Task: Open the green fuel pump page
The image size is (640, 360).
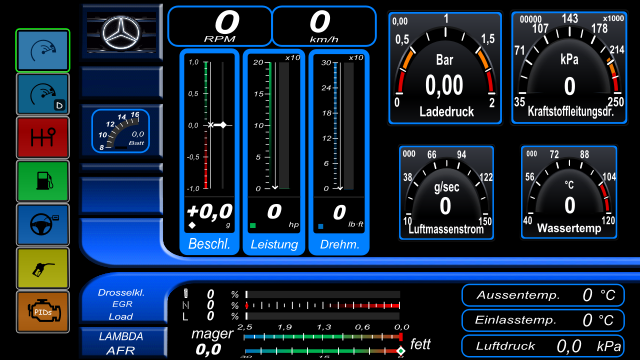Action: coord(43,181)
